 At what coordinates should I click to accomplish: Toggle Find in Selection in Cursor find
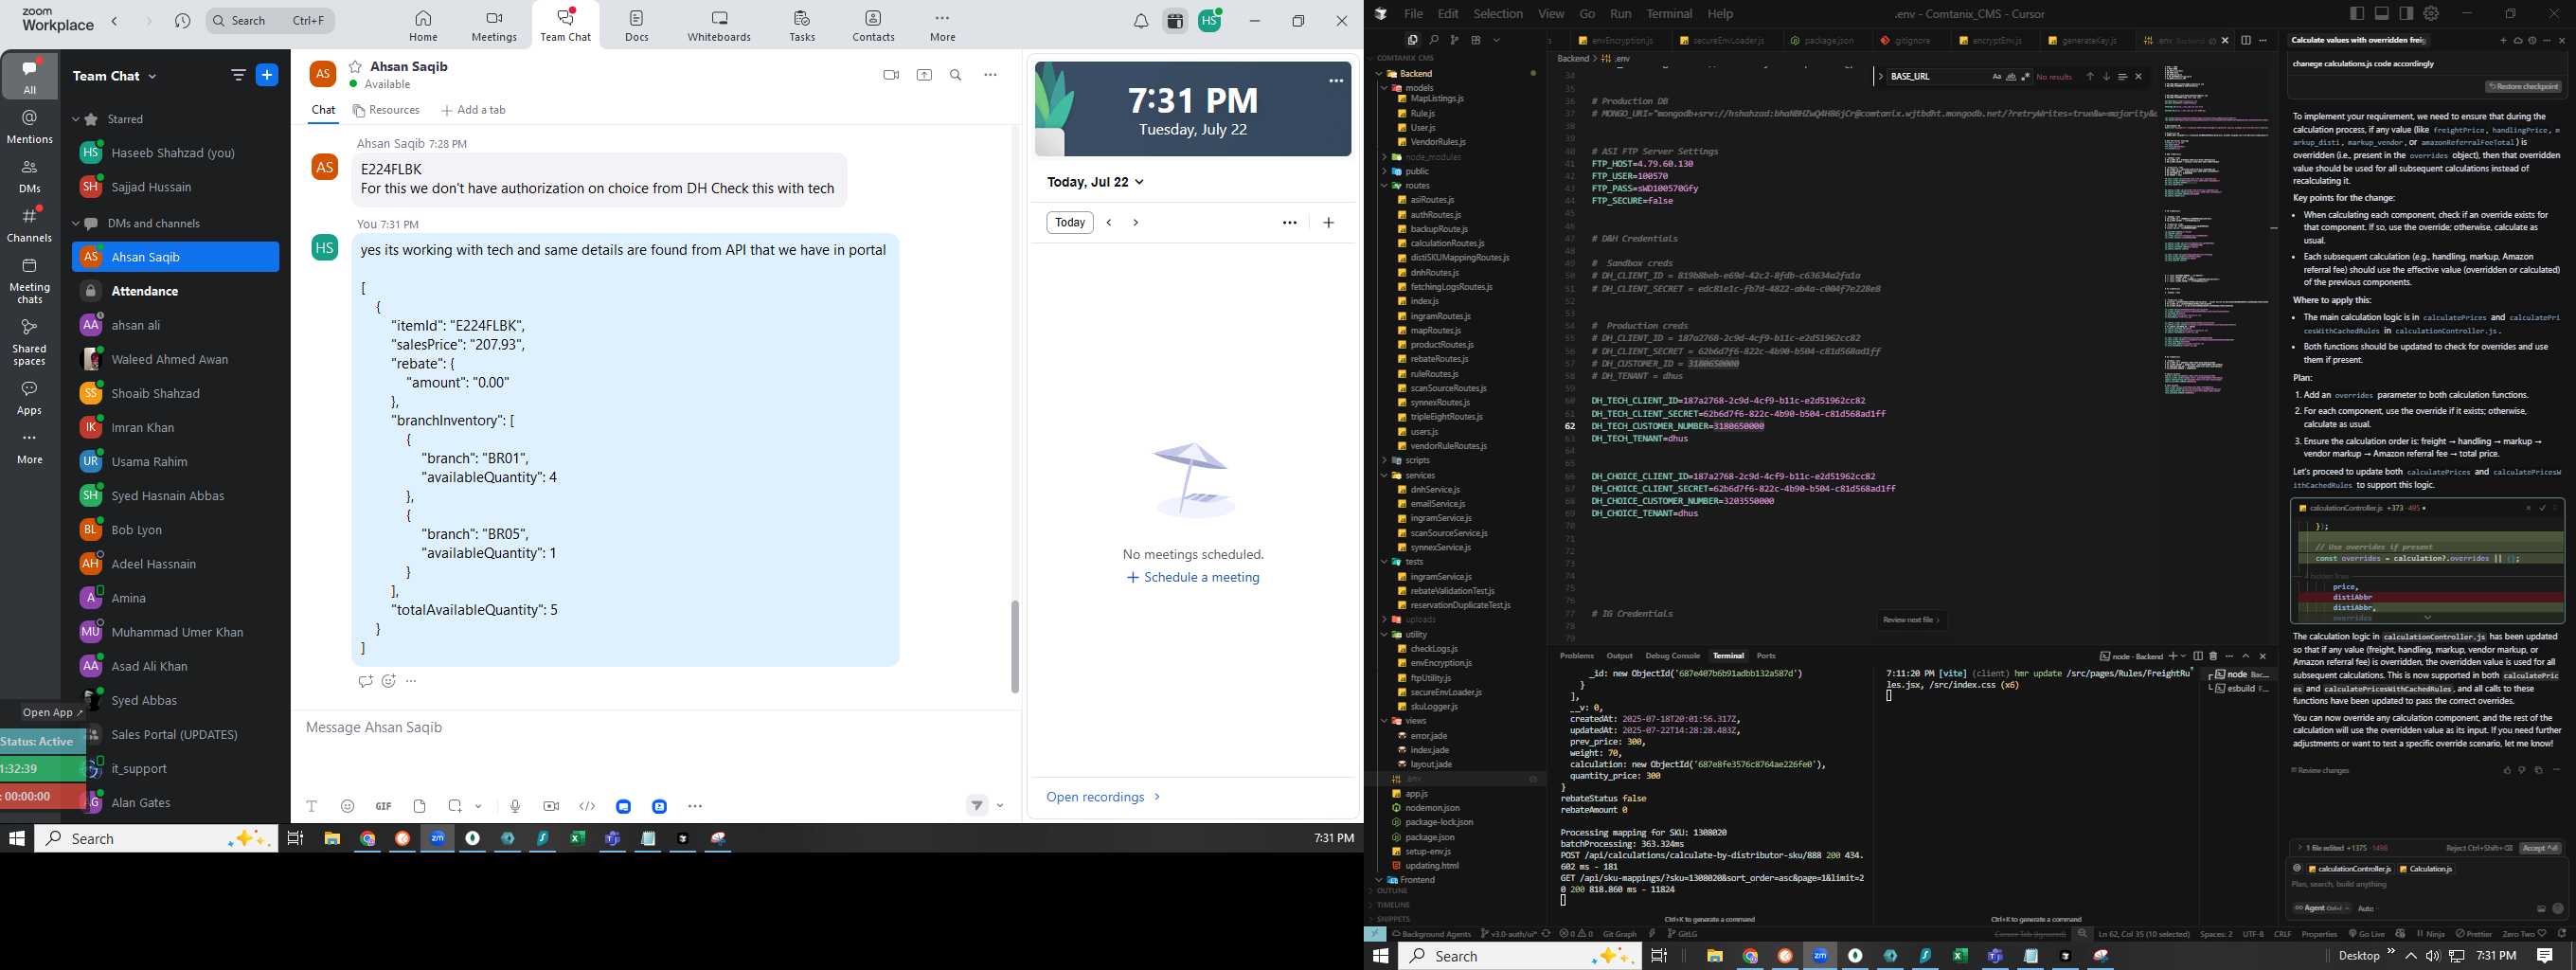2122,77
